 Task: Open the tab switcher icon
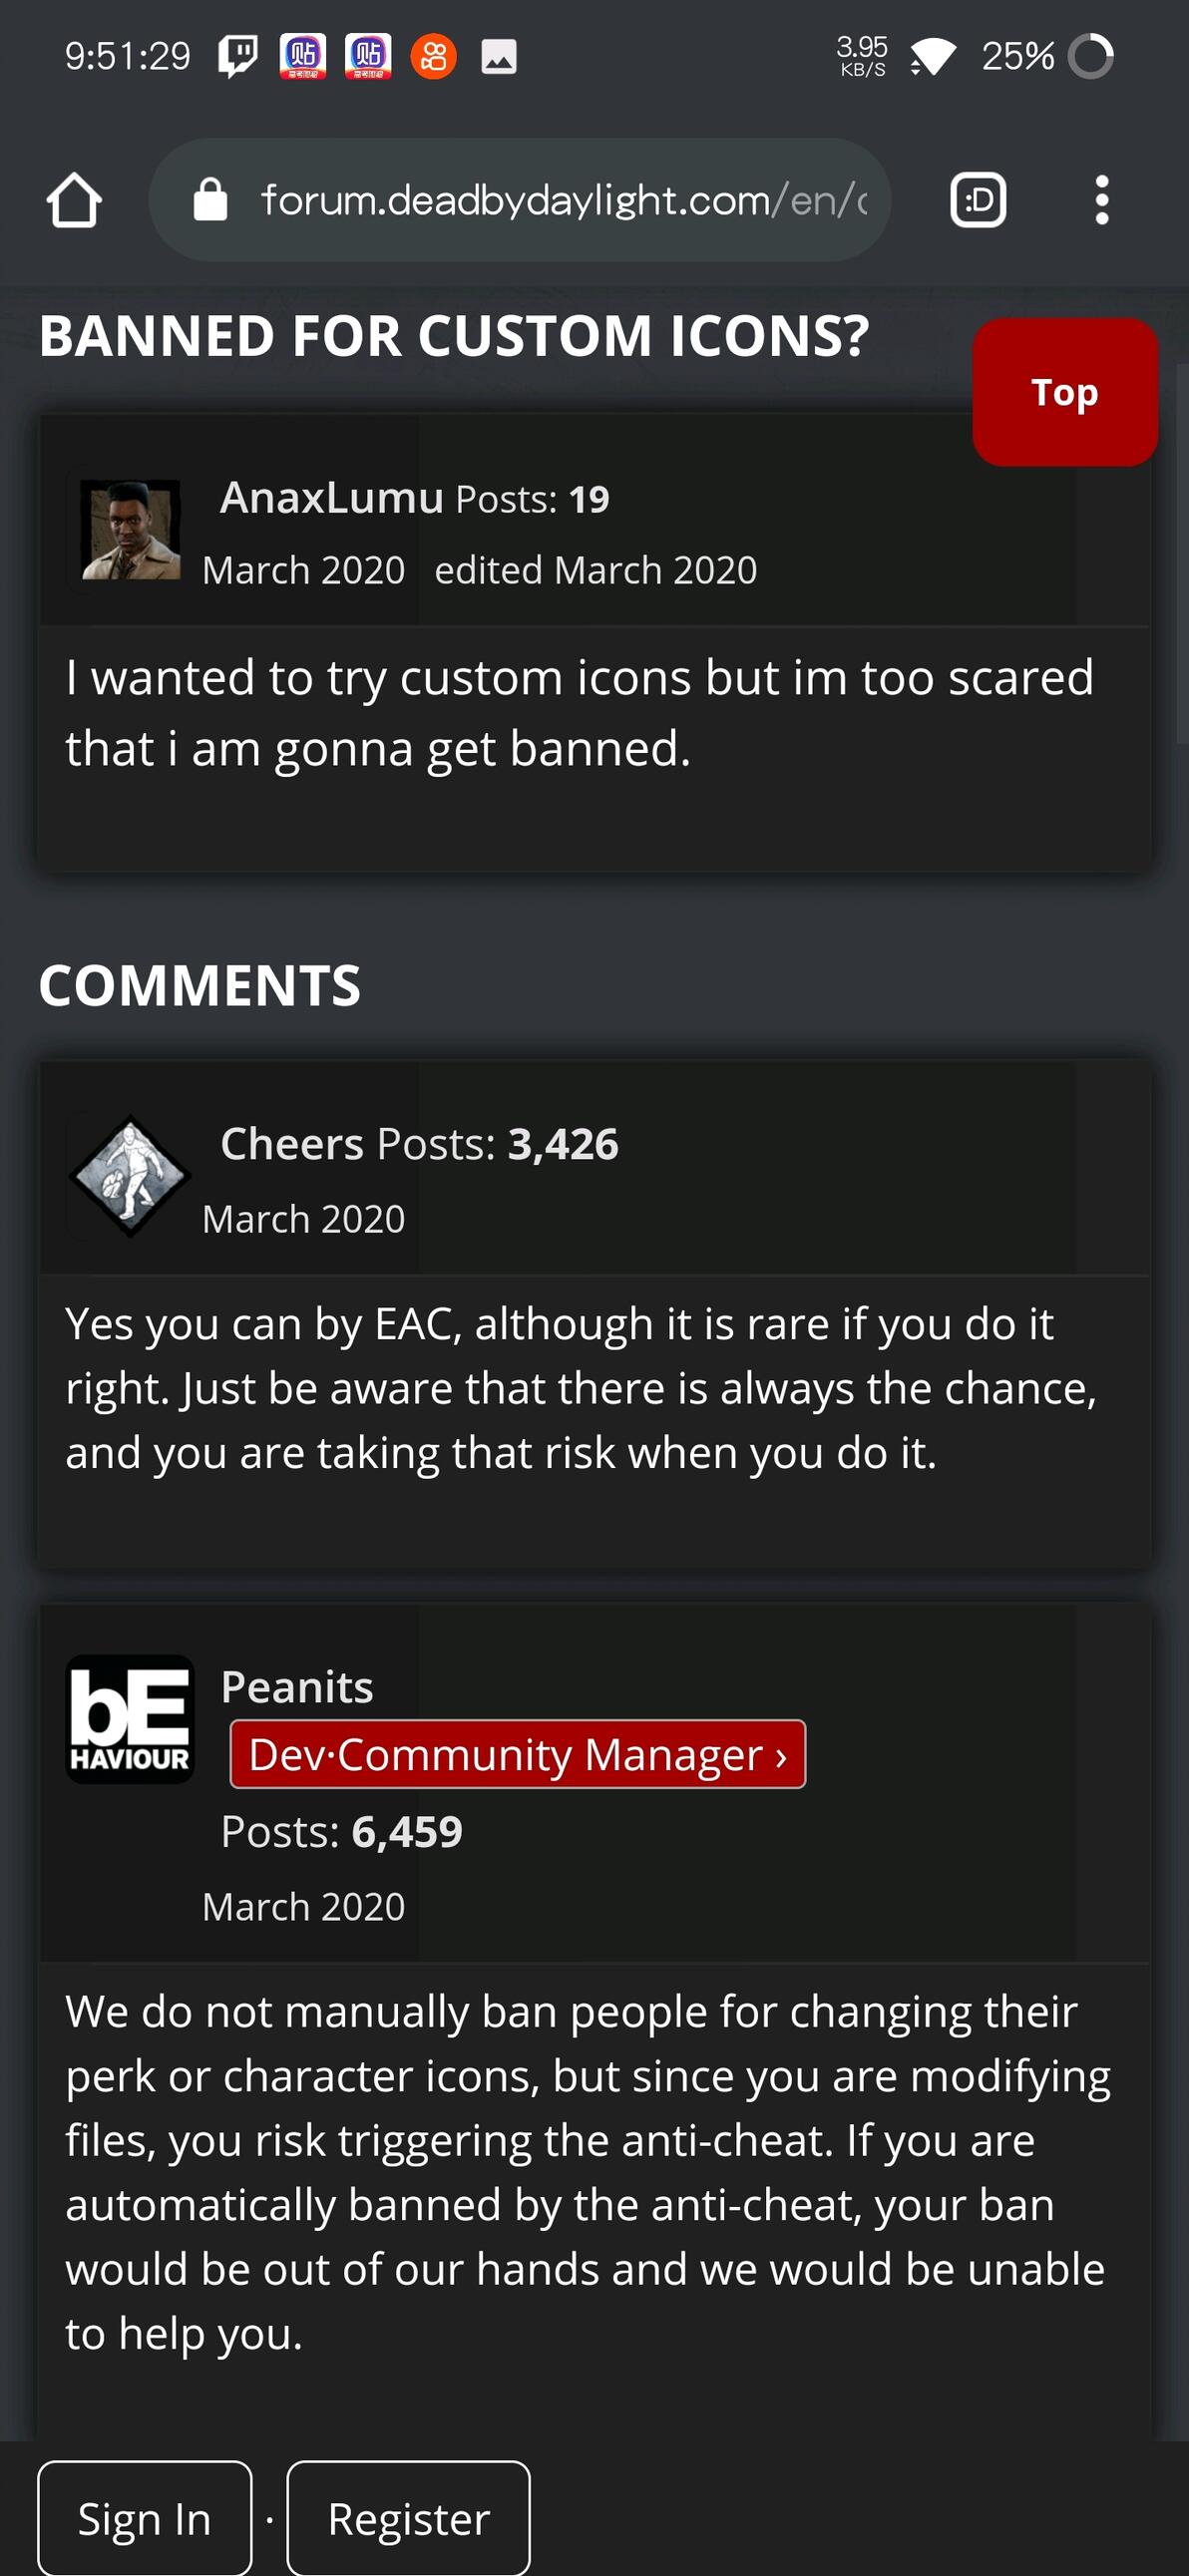click(x=977, y=200)
